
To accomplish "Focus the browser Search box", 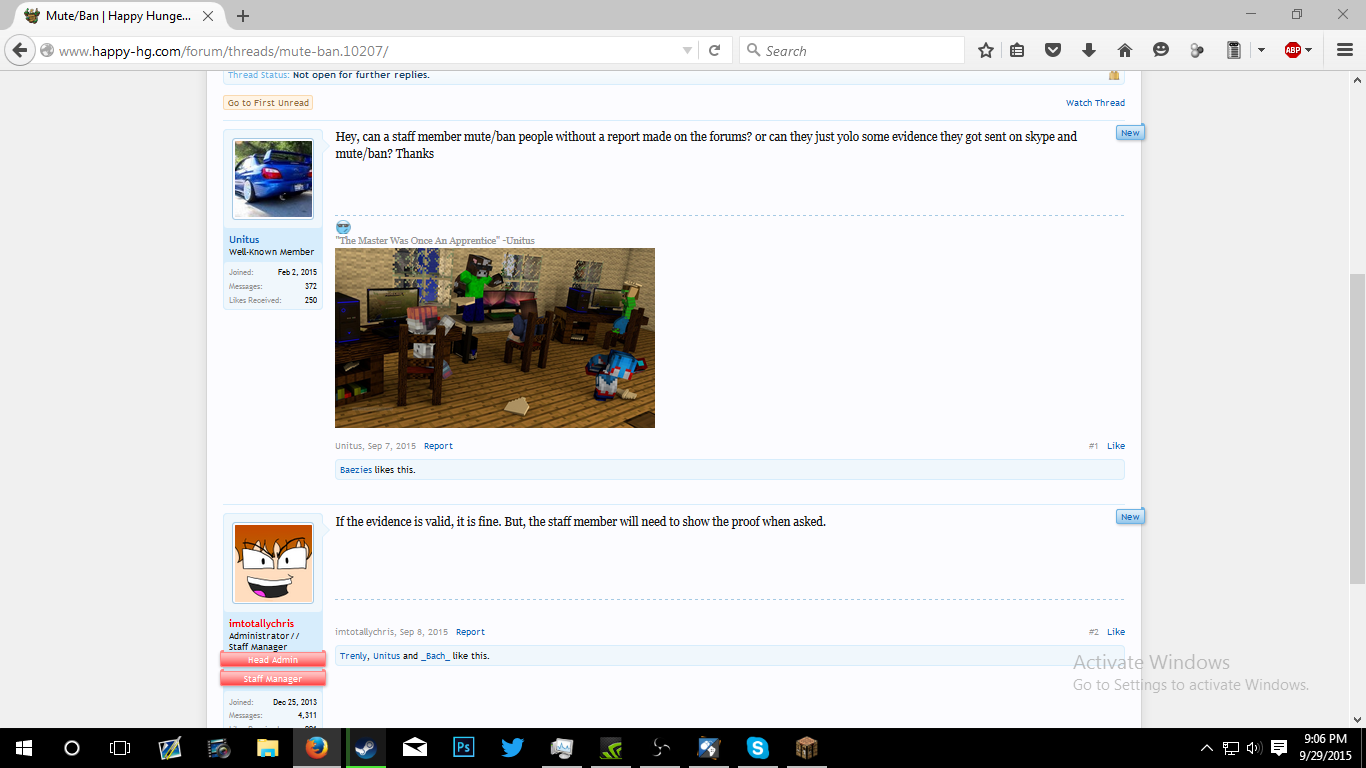I will point(852,51).
